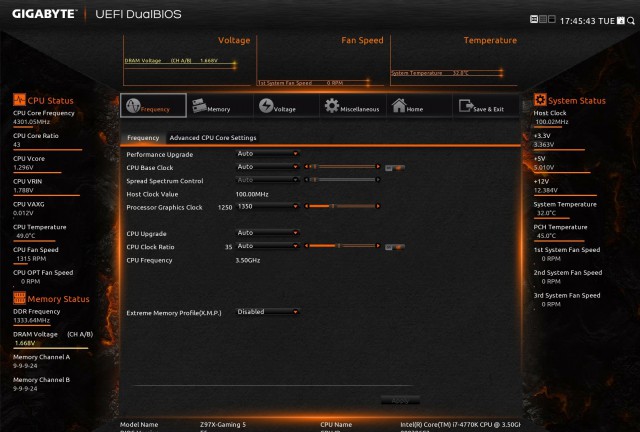Click the magnifier search icon beside the clock
This screenshot has width=640, height=432.
pyautogui.click(x=631, y=20)
